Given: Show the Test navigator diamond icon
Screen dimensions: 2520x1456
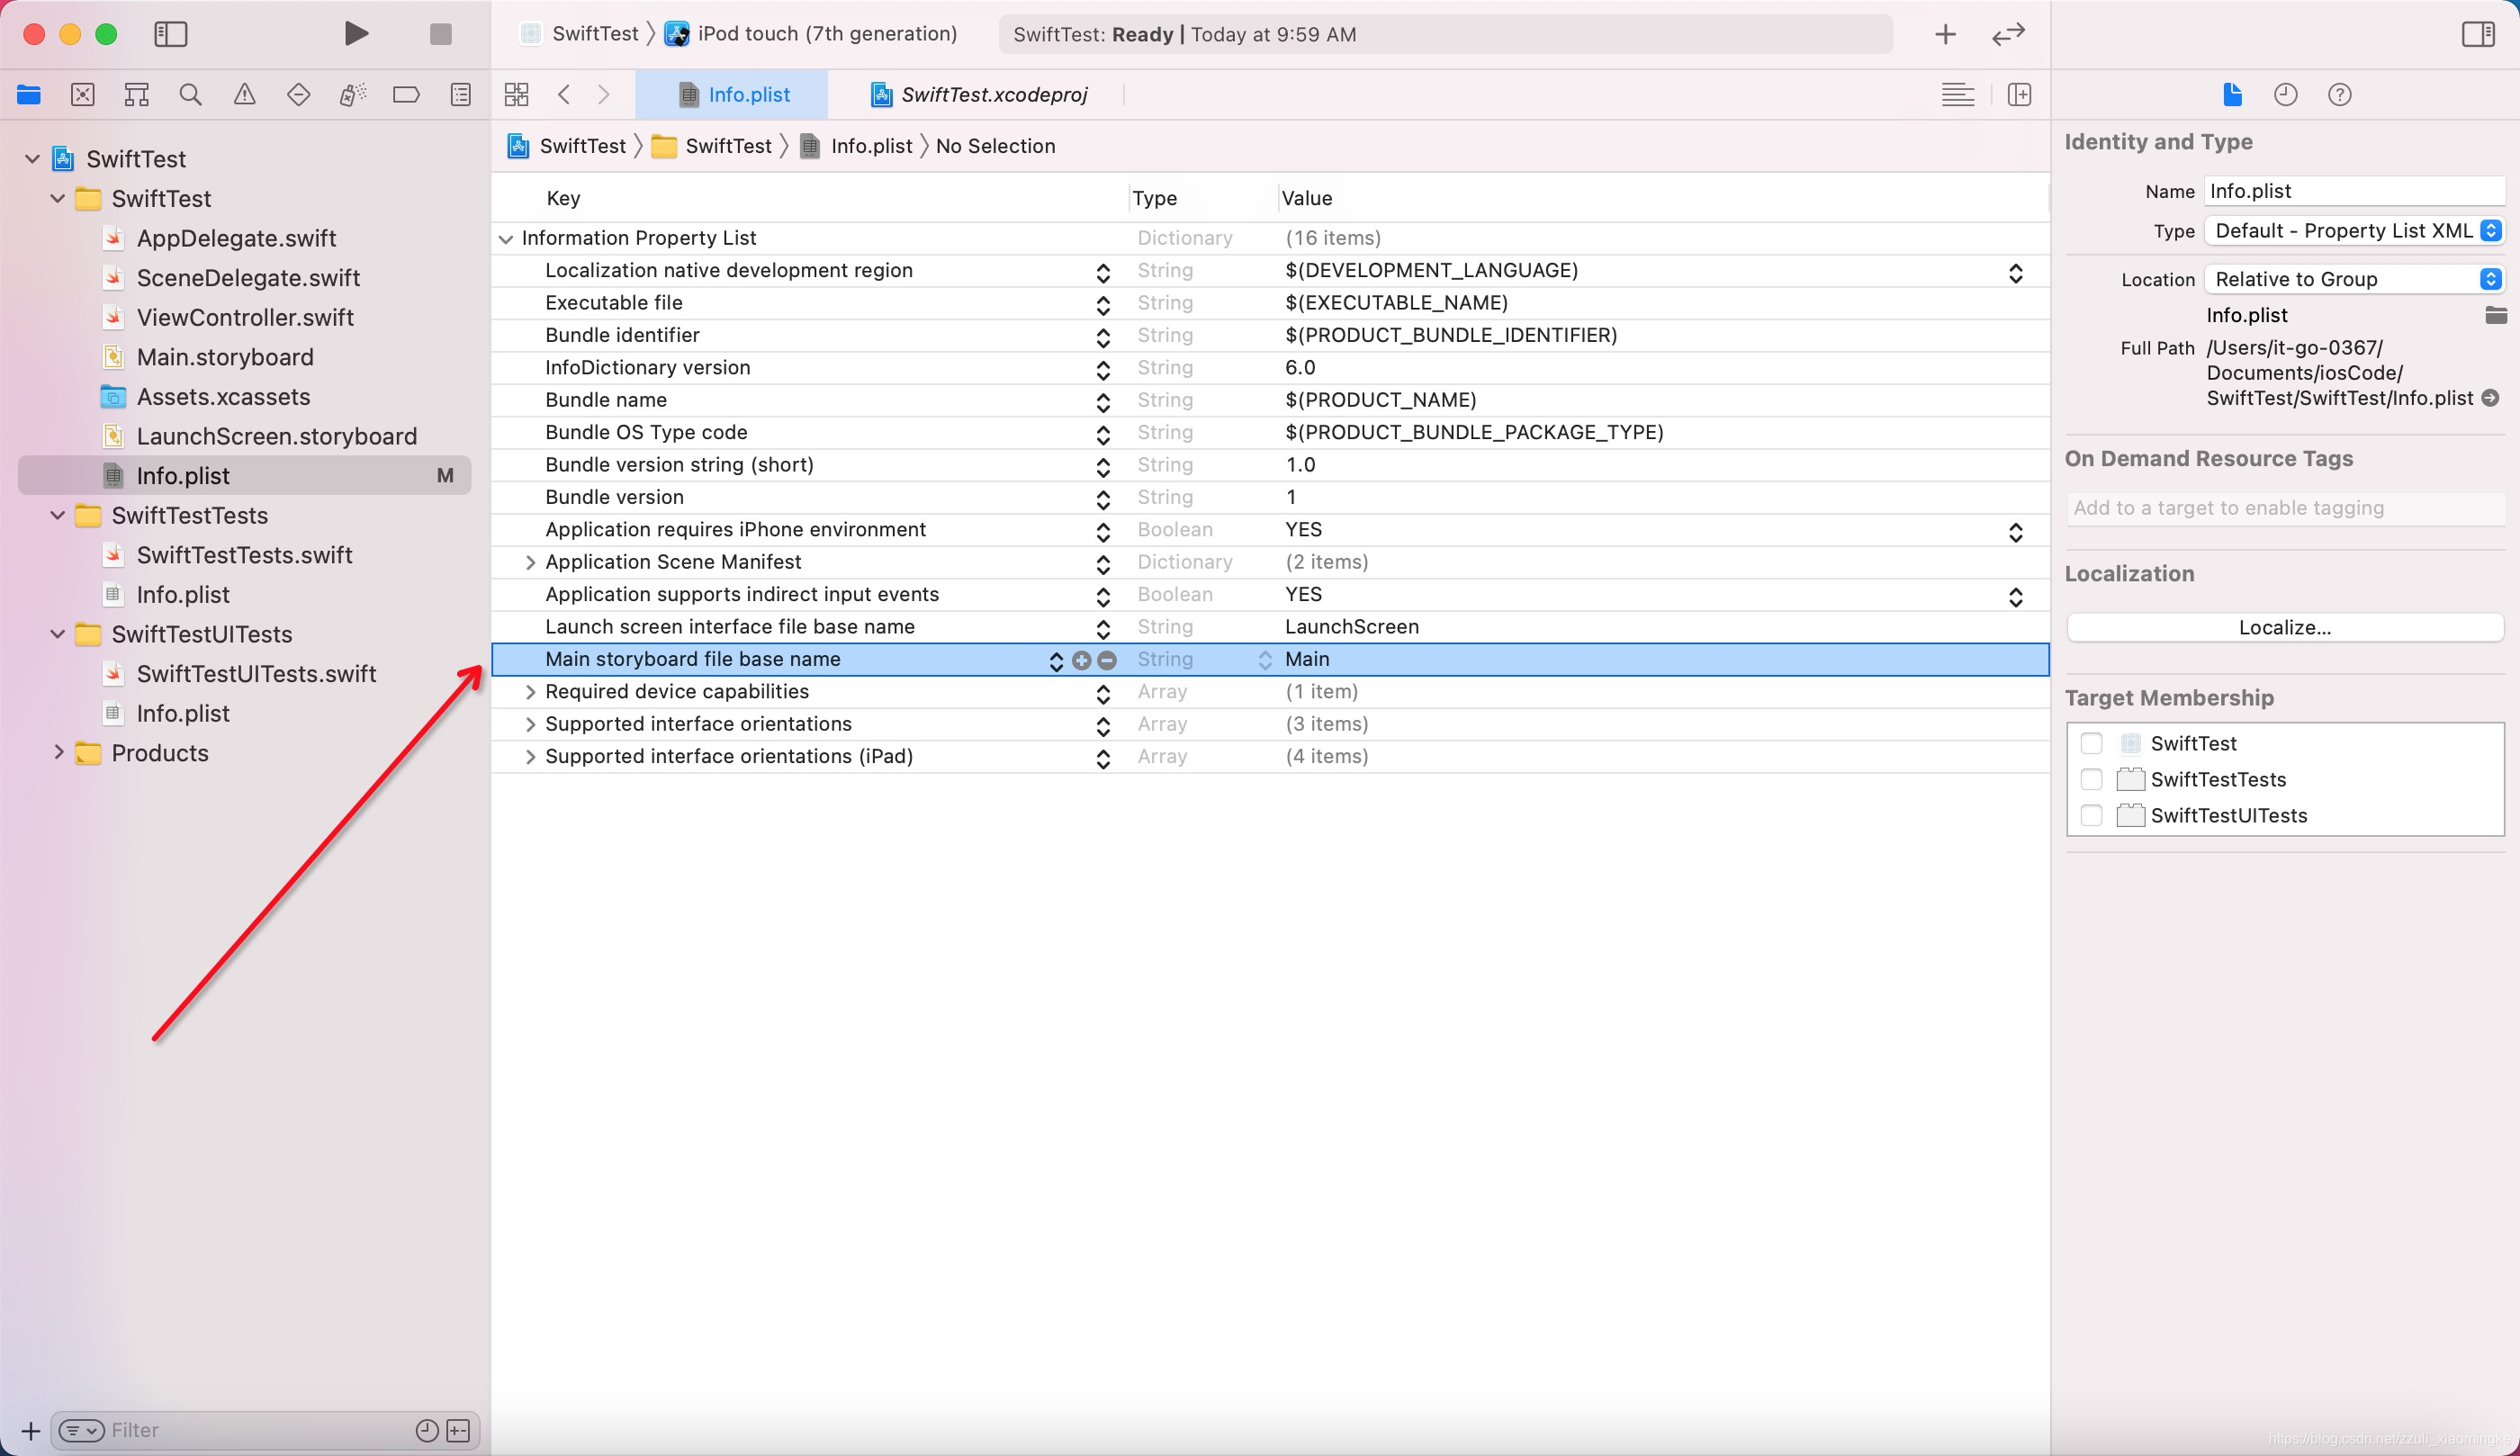Looking at the screenshot, I should coord(298,95).
